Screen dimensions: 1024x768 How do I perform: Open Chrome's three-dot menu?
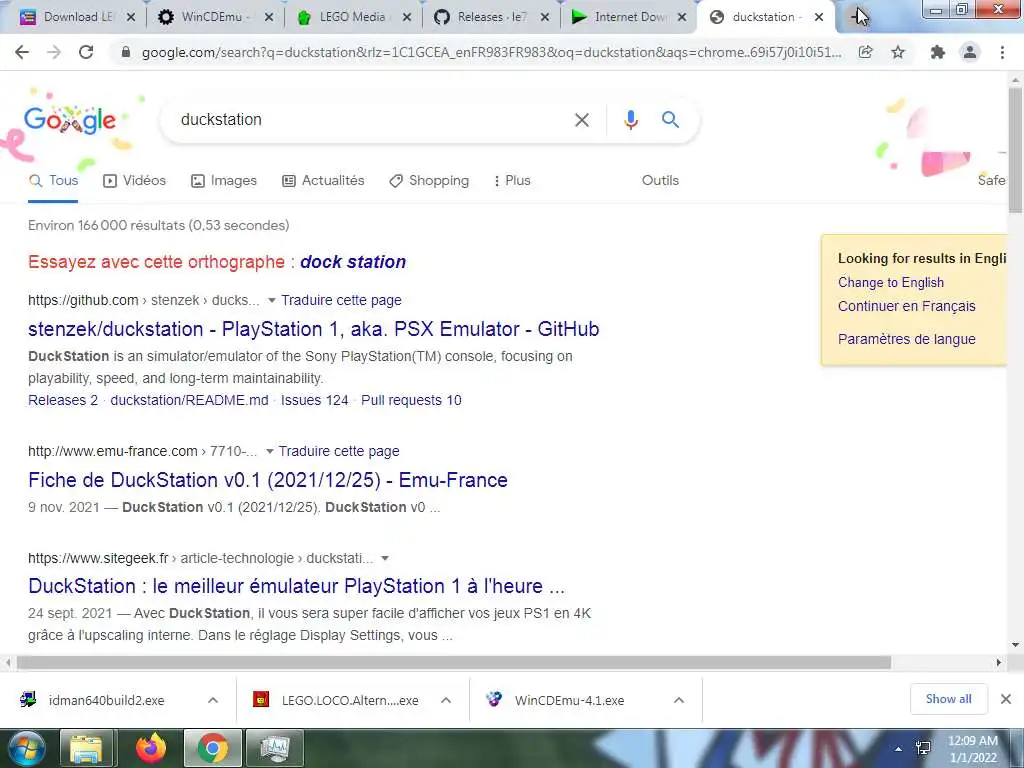(x=1002, y=52)
